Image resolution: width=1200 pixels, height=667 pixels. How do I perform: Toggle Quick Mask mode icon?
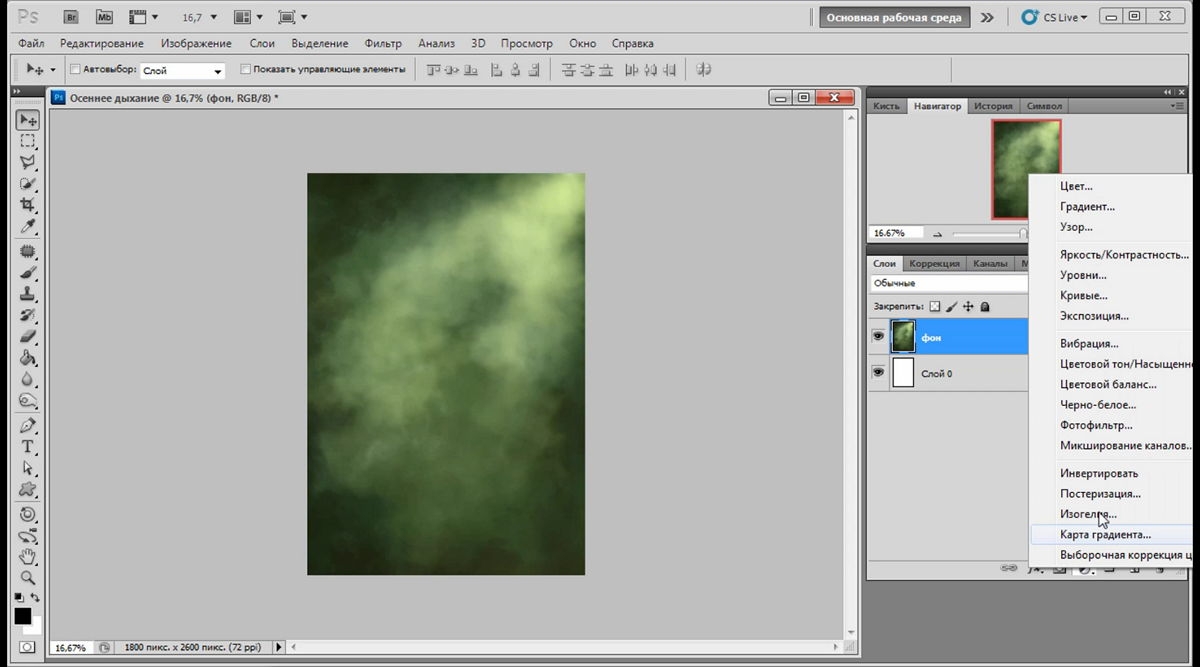27,647
